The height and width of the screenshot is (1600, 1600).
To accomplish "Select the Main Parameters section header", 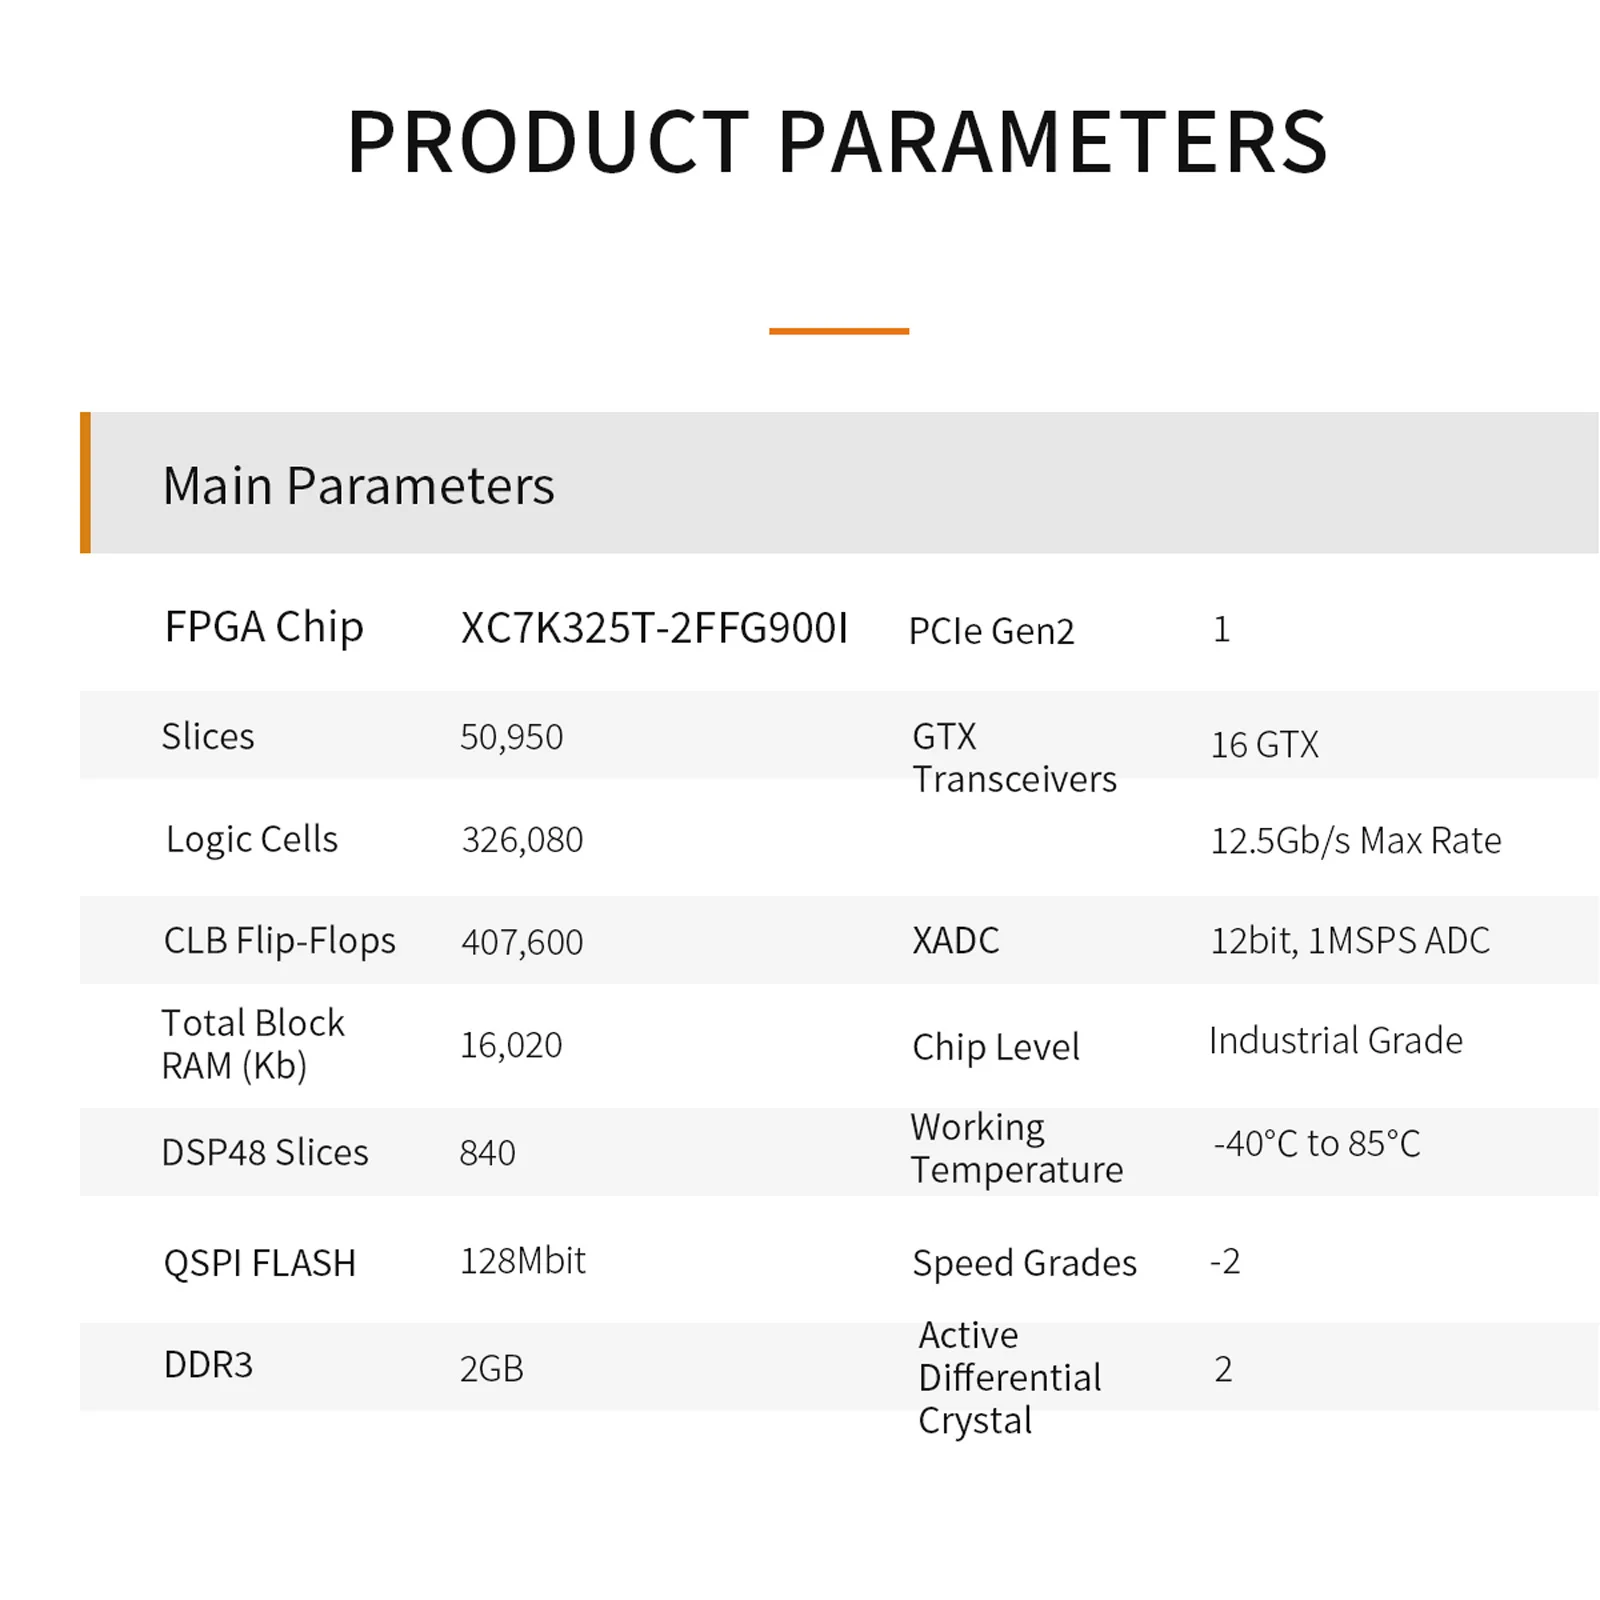I will (358, 486).
